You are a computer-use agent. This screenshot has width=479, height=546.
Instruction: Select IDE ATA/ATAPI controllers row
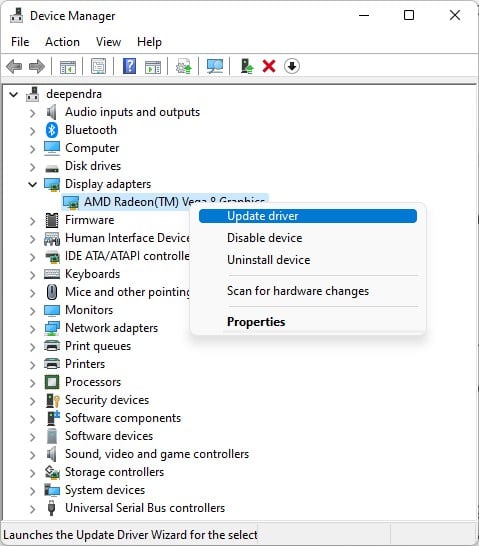click(127, 256)
